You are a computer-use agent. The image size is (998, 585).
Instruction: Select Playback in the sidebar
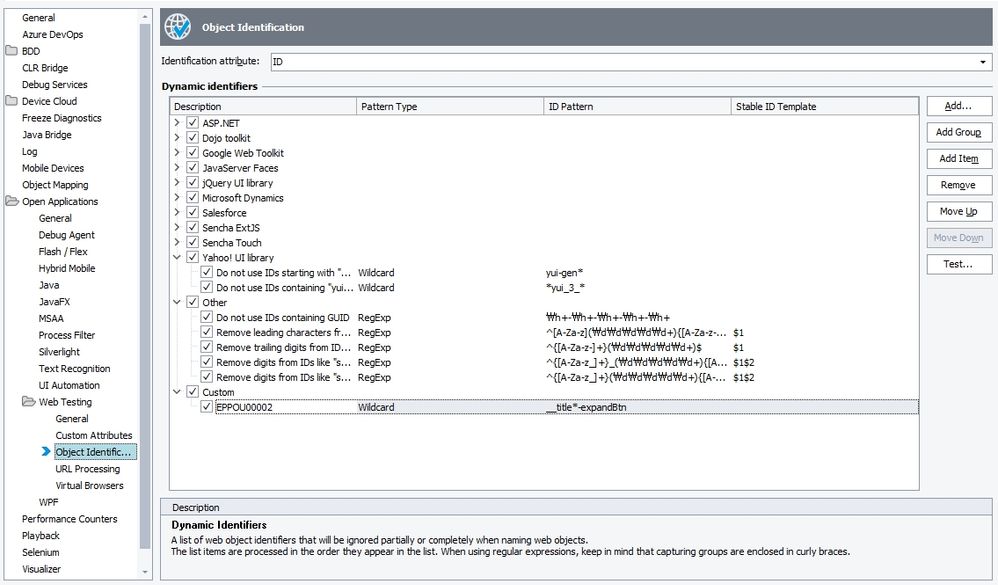(41, 536)
